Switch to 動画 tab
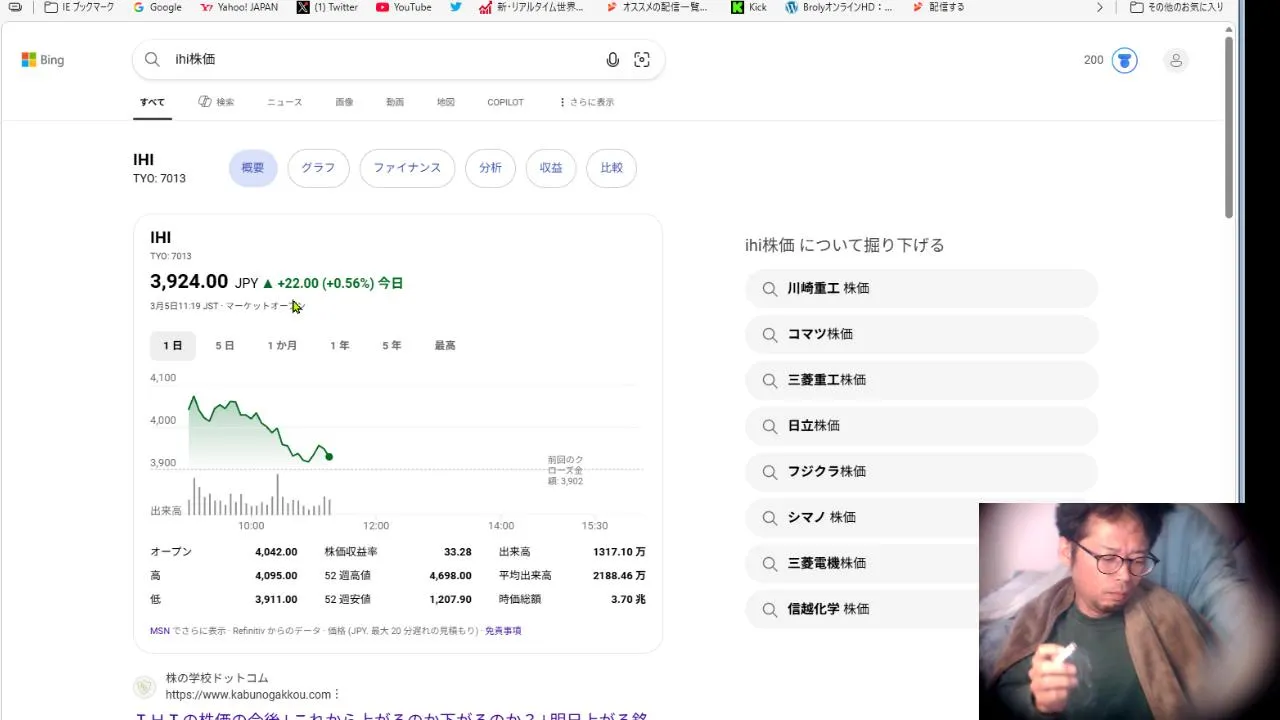This screenshot has width=1280, height=720. coord(395,102)
